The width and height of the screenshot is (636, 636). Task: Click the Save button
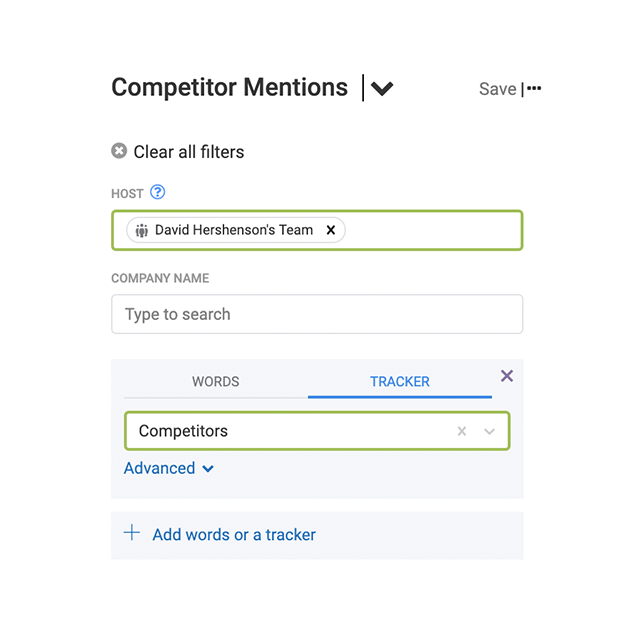point(497,89)
